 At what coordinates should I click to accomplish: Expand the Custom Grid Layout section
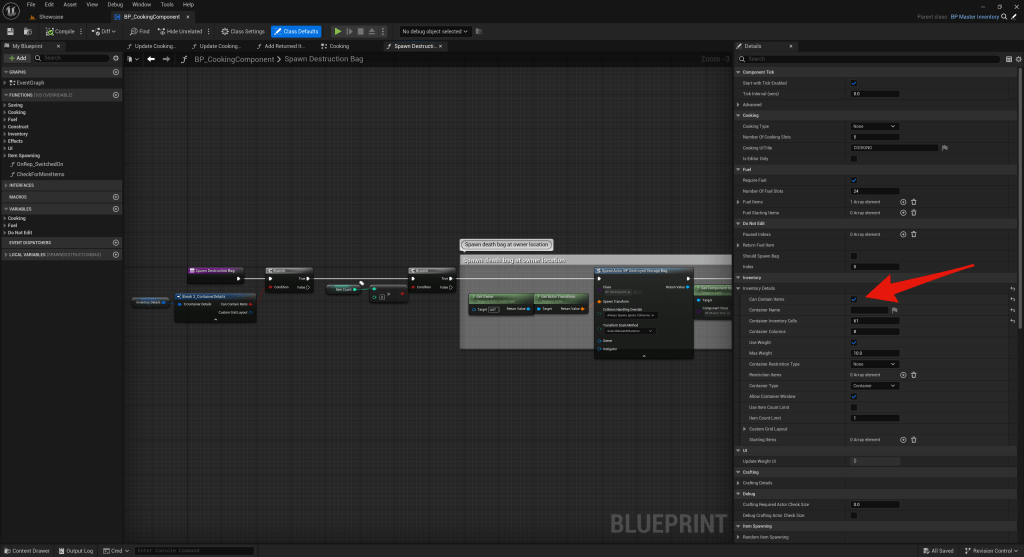745,428
